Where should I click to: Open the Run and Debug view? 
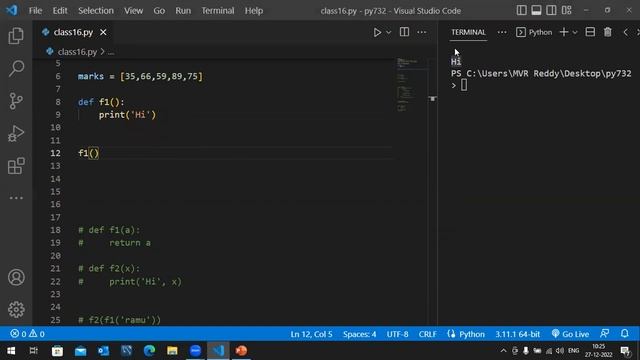tap(16, 133)
